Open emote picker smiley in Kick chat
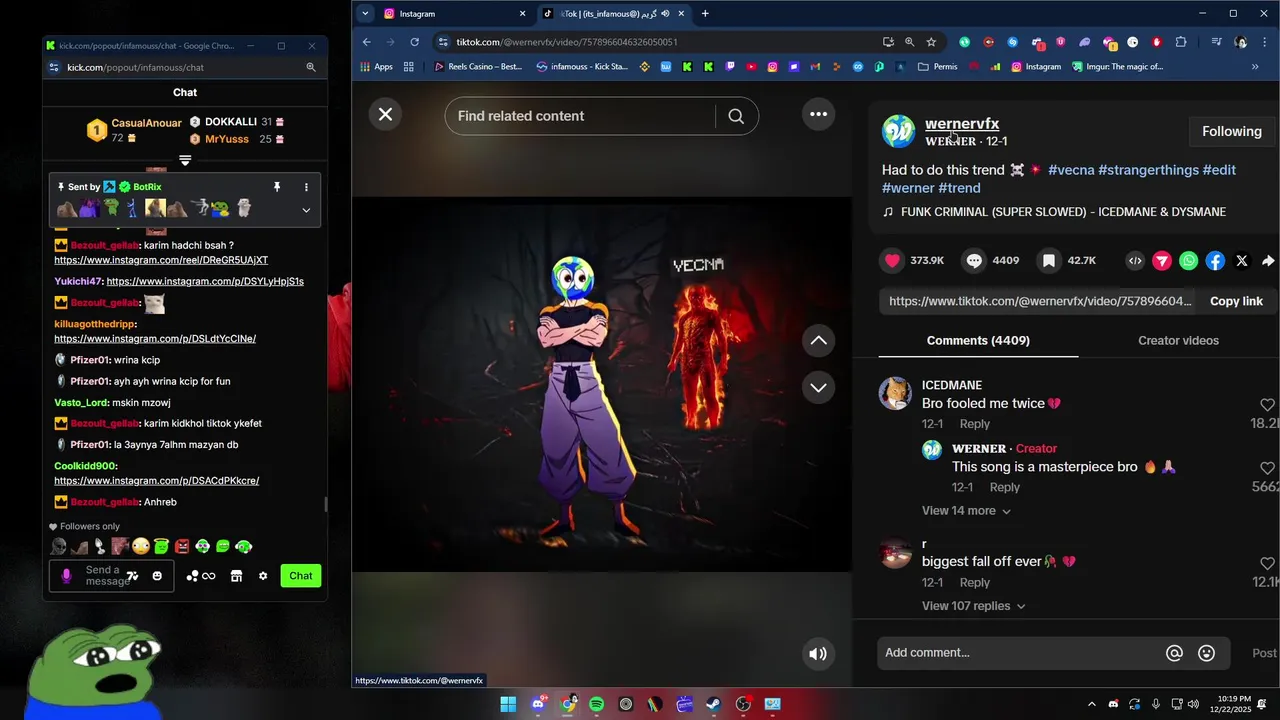The width and height of the screenshot is (1280, 720). point(157,576)
